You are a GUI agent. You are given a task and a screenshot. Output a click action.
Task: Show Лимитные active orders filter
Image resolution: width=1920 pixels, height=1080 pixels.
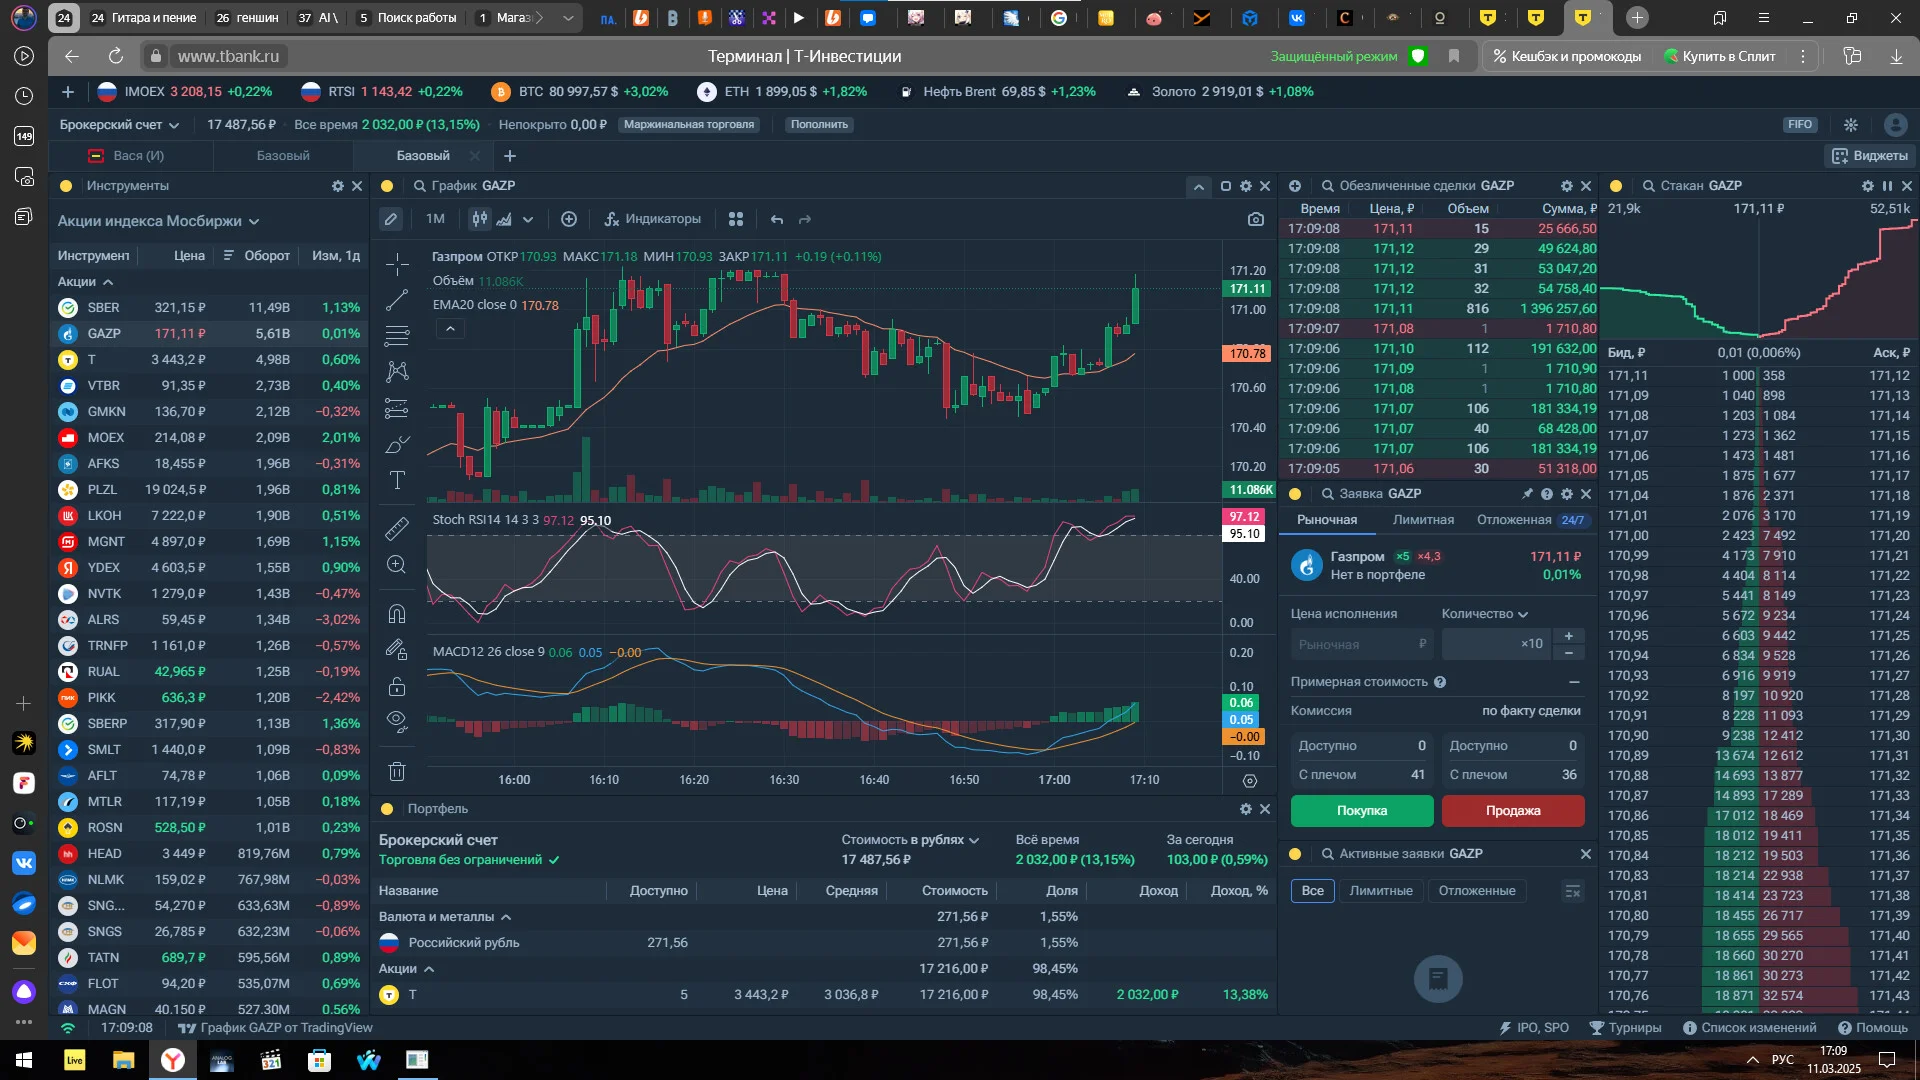1381,891
